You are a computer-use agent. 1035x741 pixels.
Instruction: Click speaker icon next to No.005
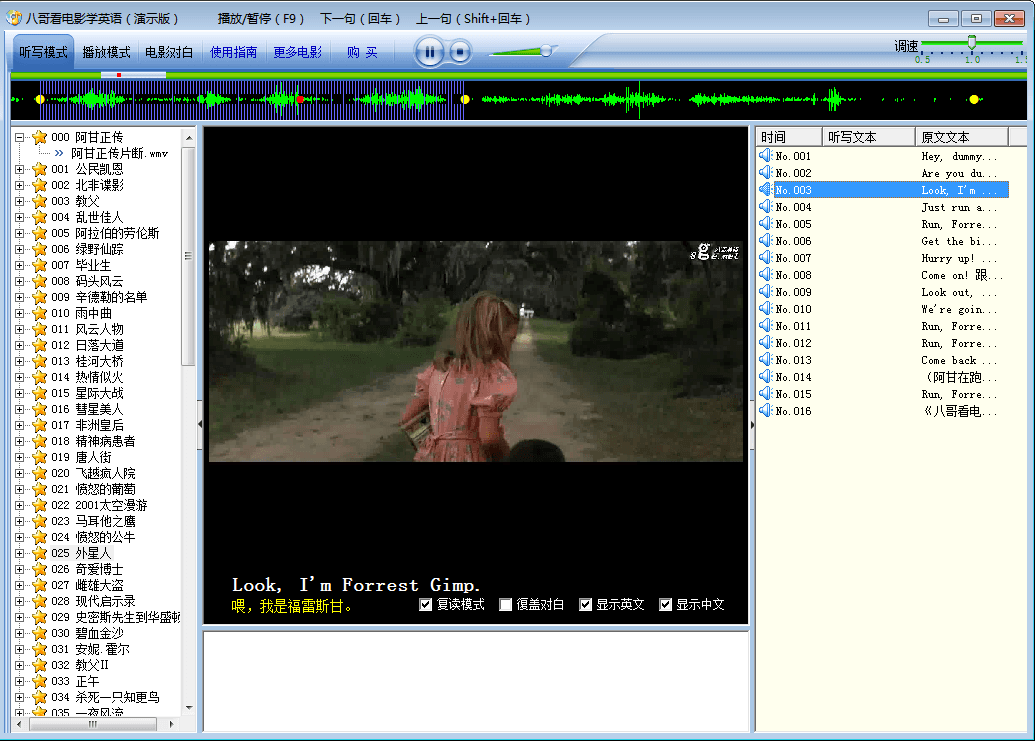[765, 224]
